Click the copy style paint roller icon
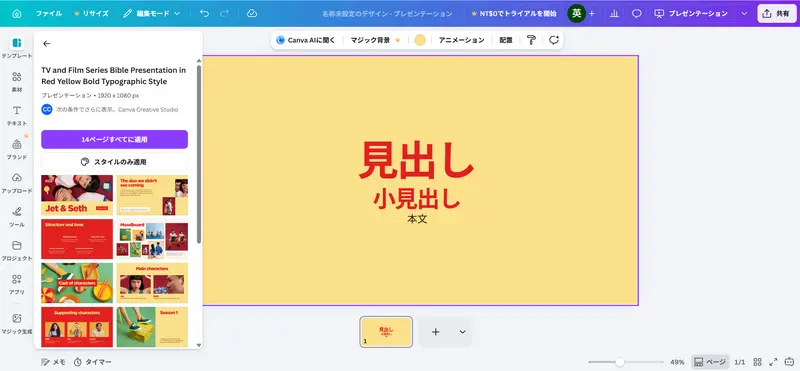 click(x=531, y=40)
